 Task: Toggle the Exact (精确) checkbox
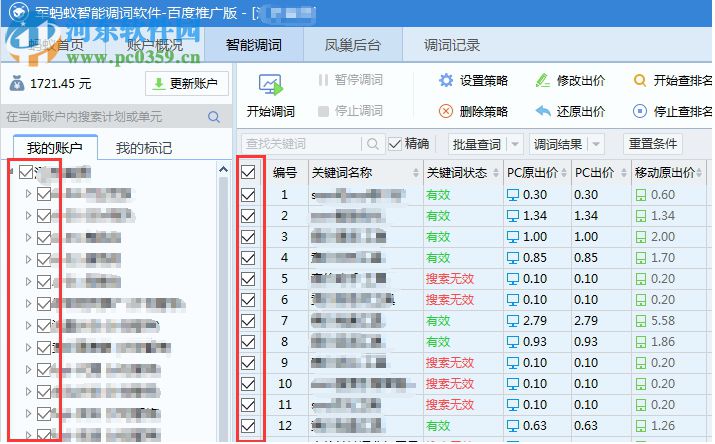point(394,144)
